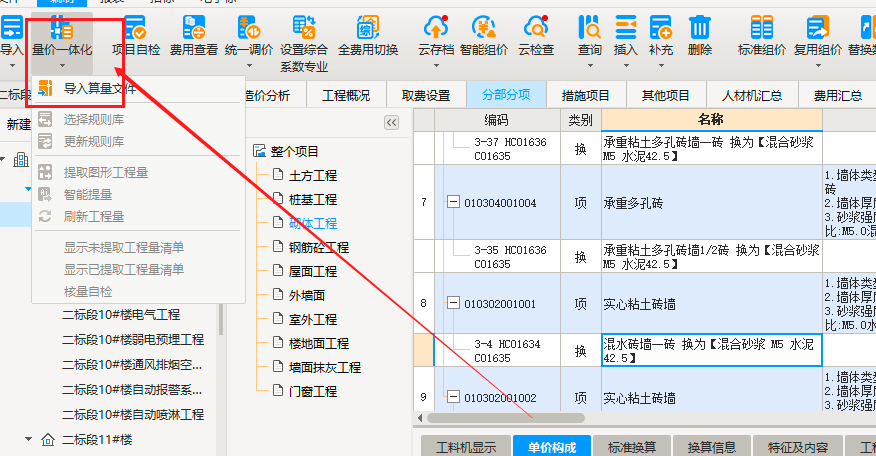Select 二标段10#楼电气工程 project
Image resolution: width=876 pixels, height=456 pixels.
click(x=121, y=315)
